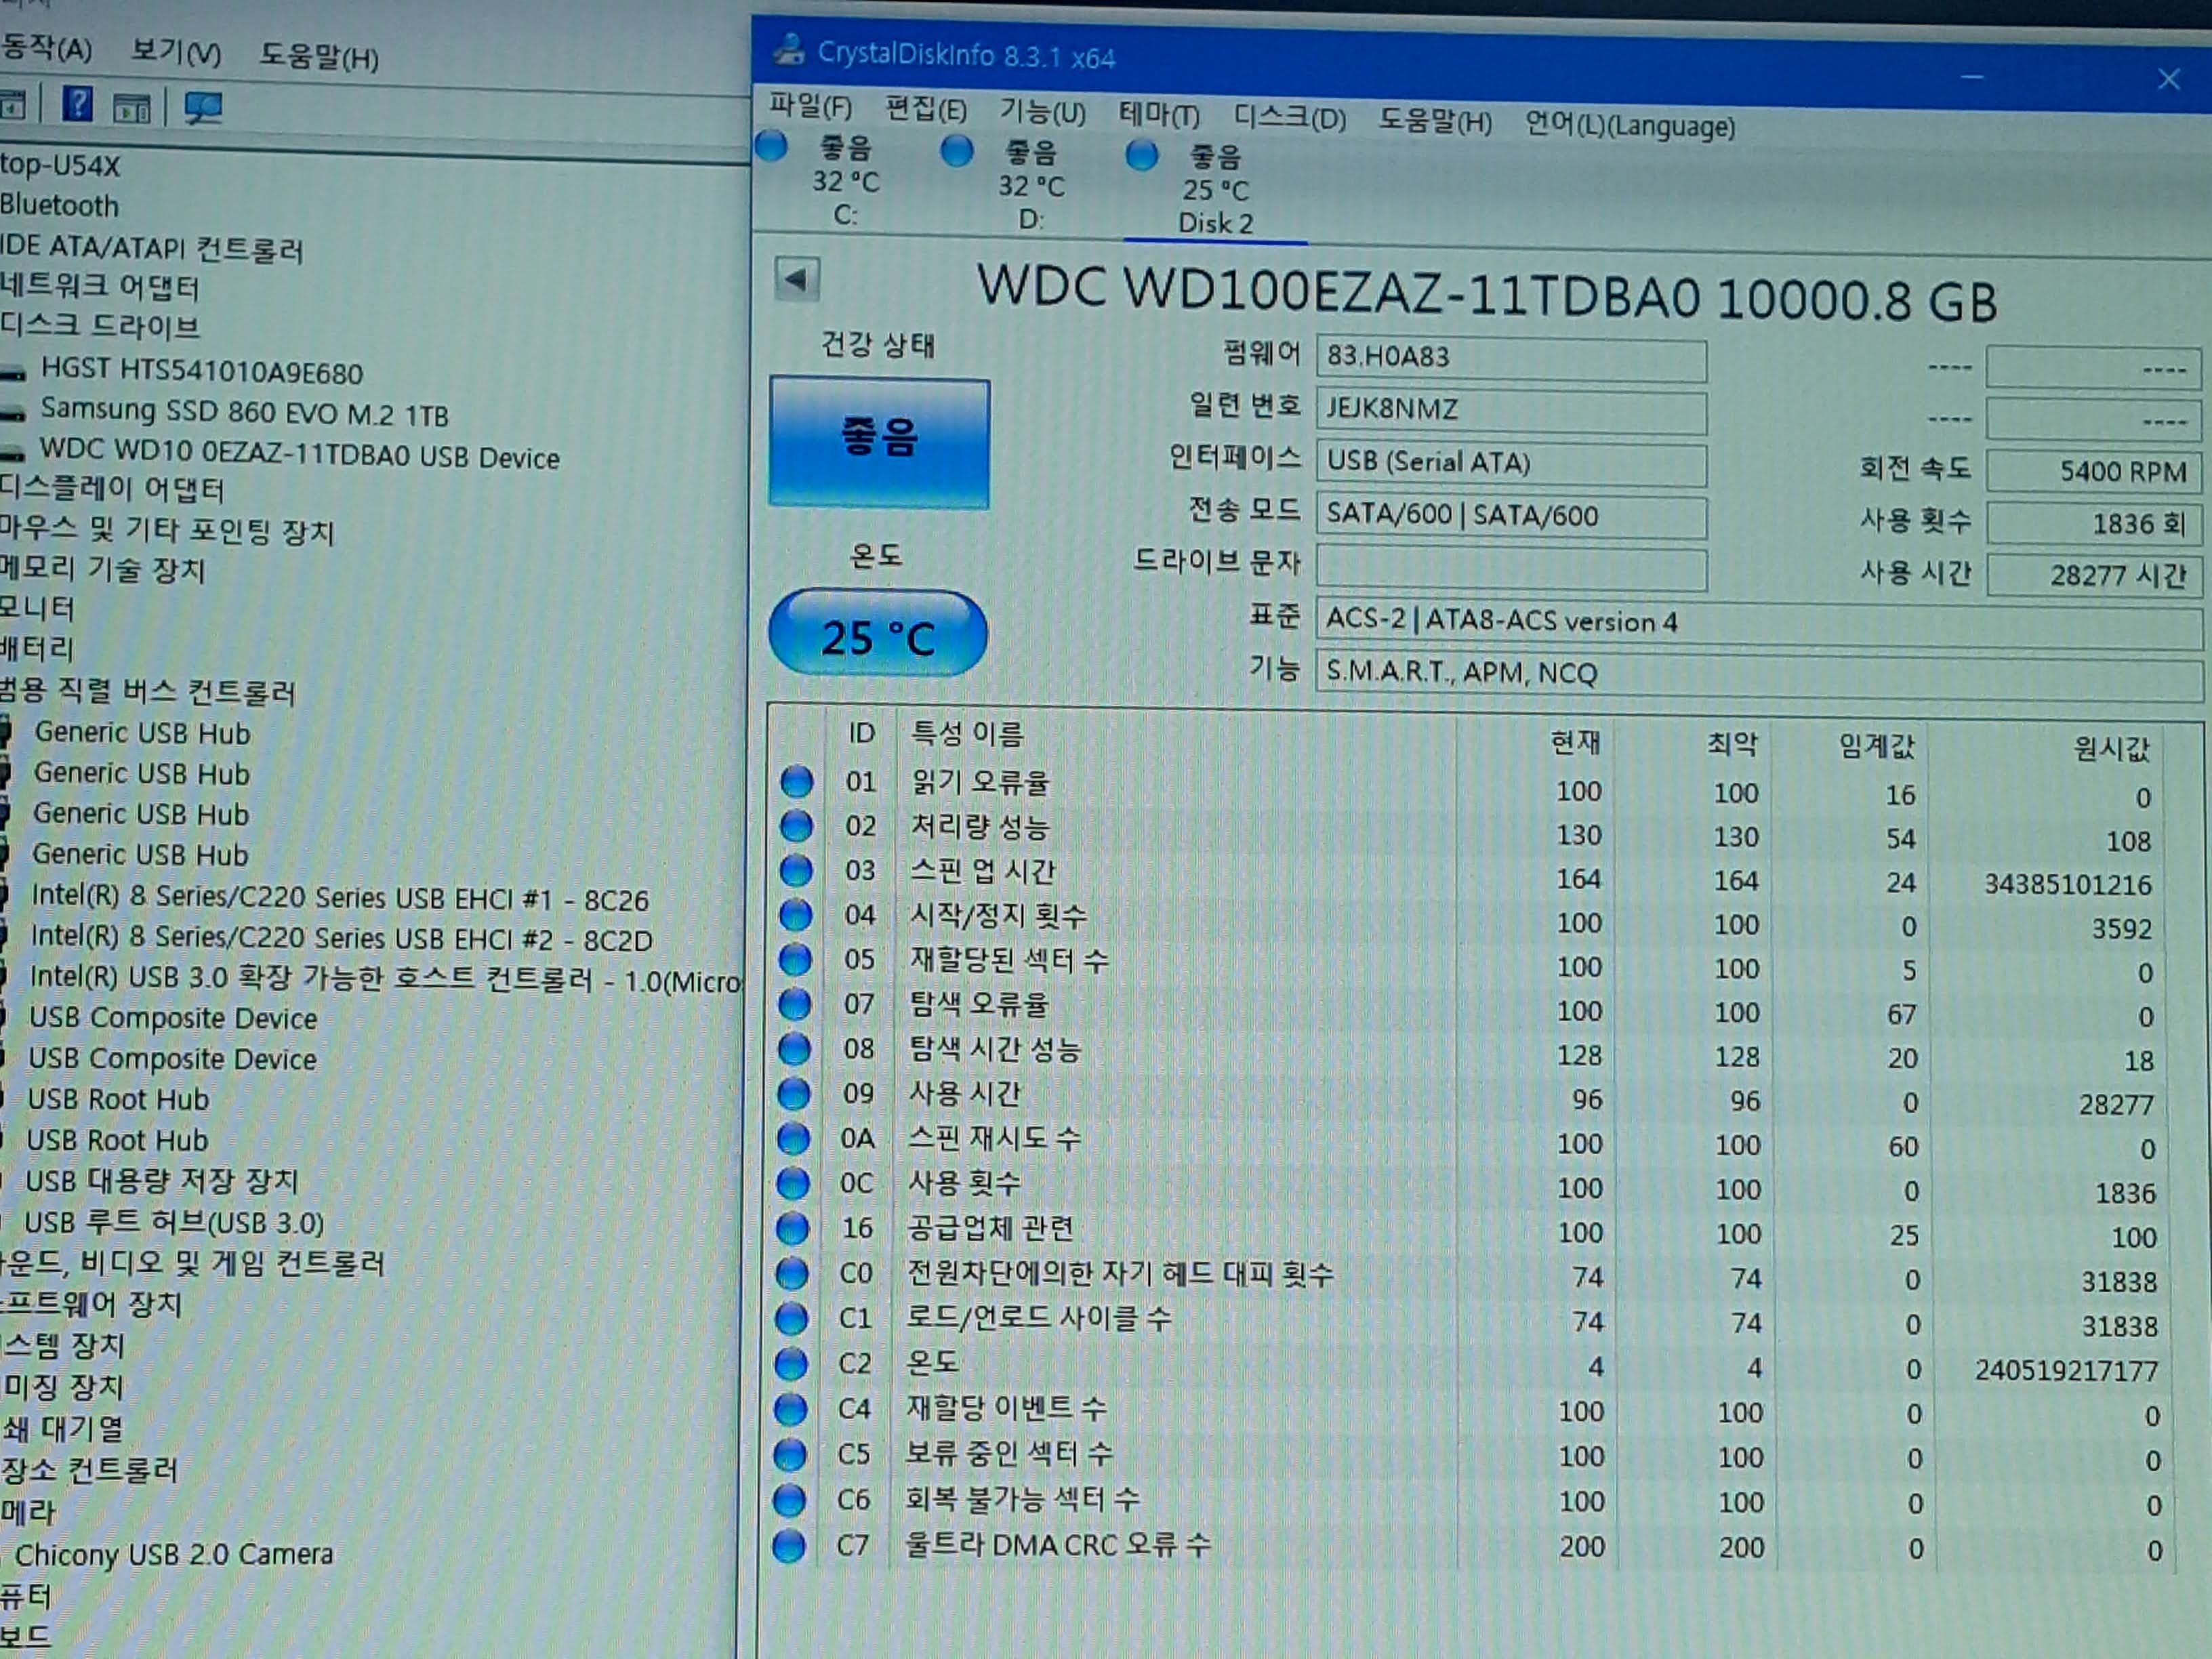This screenshot has width=2212, height=1659.
Task: Click the scan for hardware changes monitor icon
Action: [203, 108]
